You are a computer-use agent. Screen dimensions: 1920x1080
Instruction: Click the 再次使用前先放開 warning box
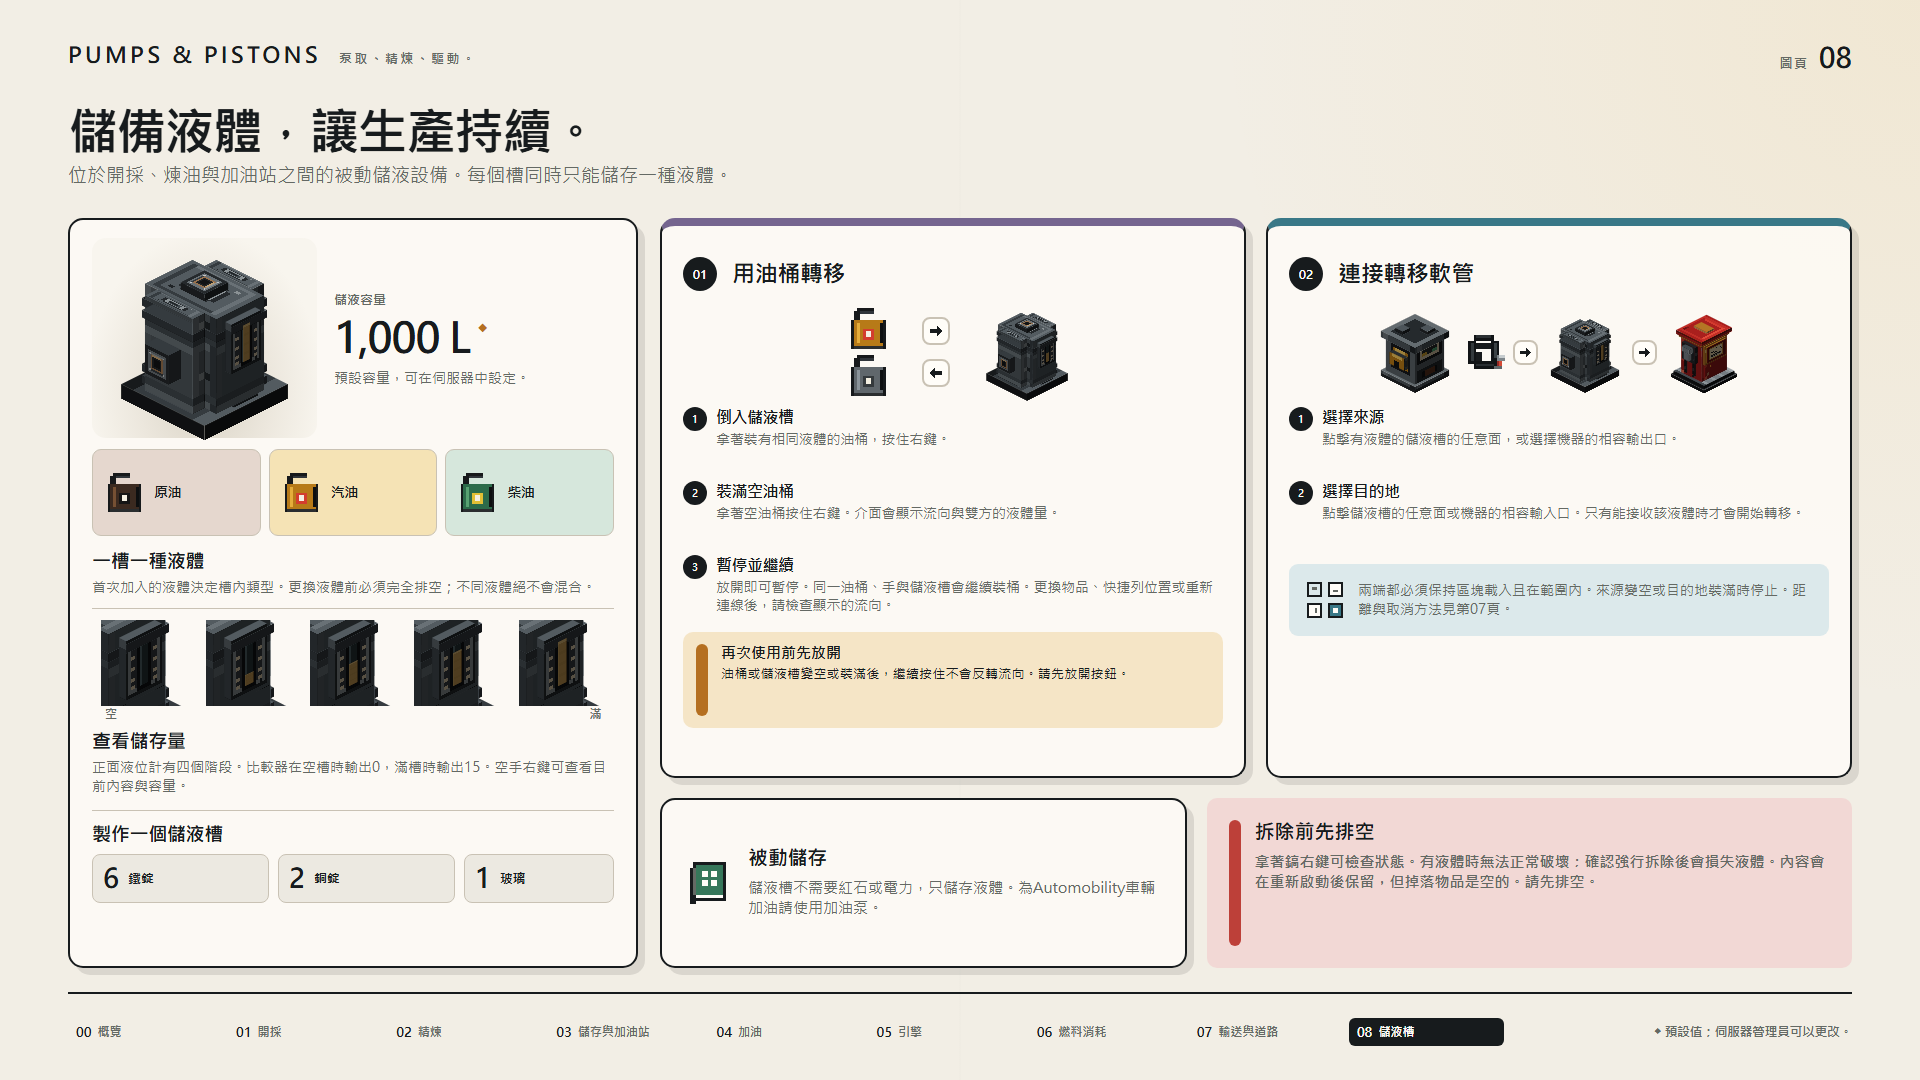(x=952, y=680)
